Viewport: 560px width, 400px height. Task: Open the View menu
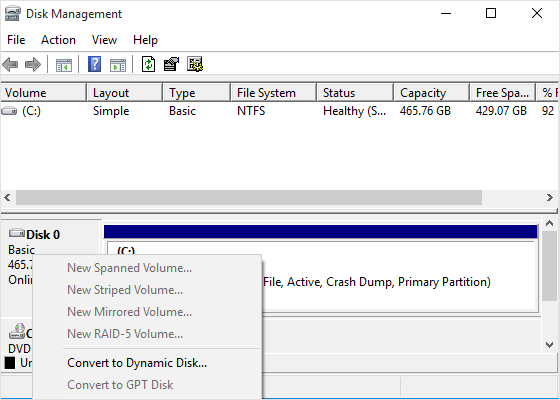[x=104, y=40]
